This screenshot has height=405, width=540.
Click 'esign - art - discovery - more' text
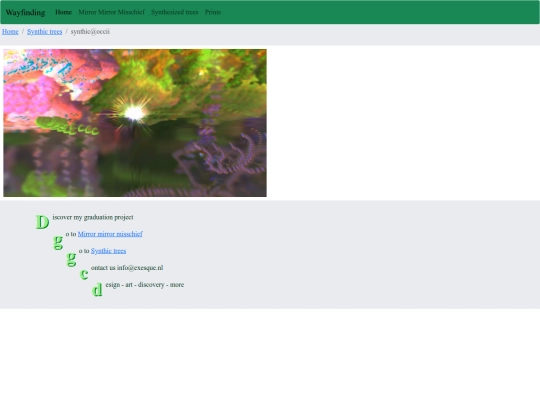coord(145,285)
